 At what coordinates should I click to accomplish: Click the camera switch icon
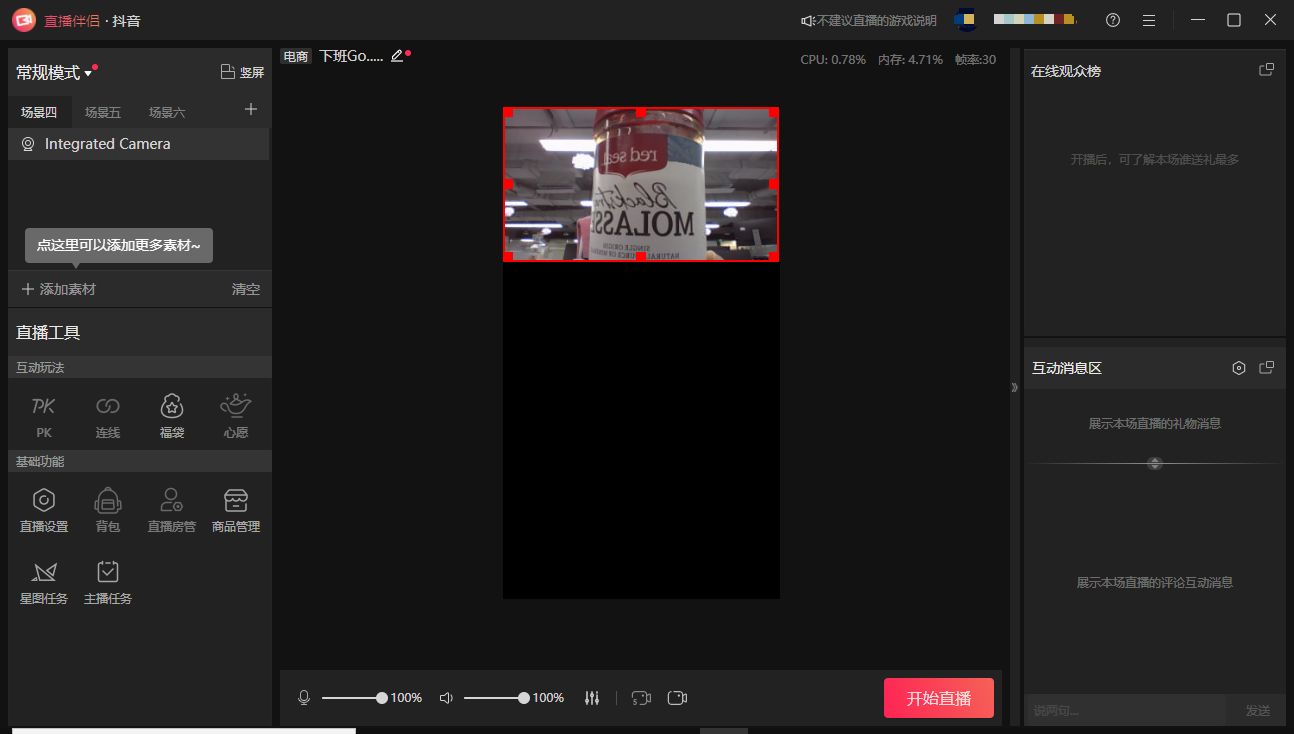(x=641, y=698)
